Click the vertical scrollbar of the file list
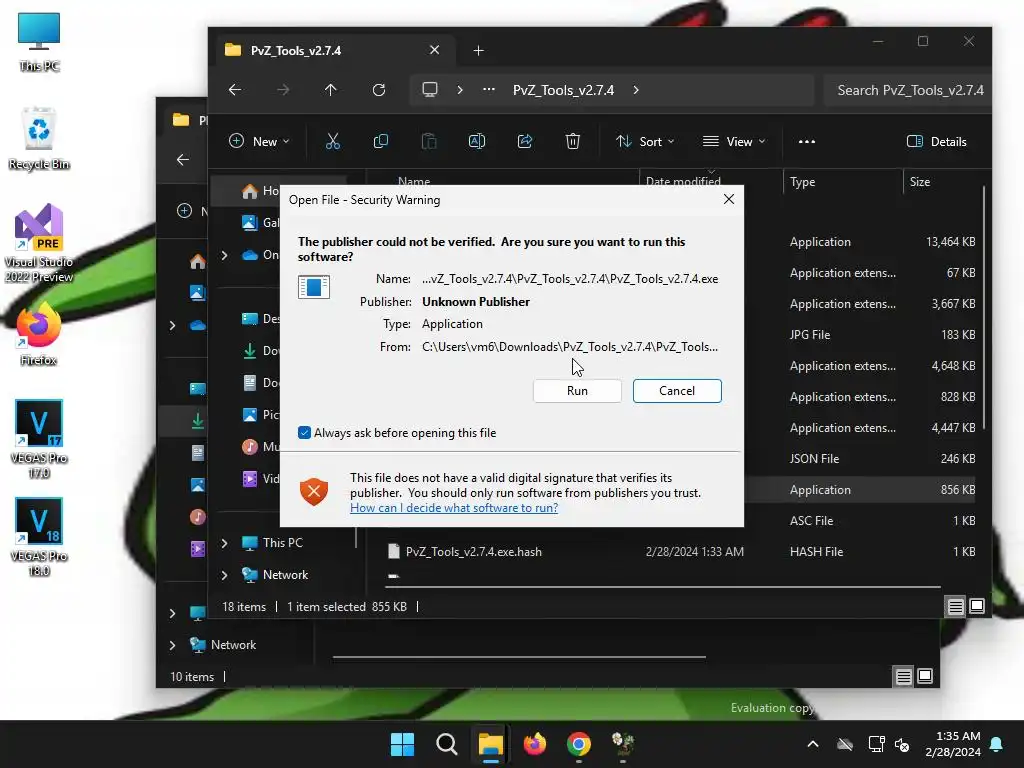 tap(984, 307)
